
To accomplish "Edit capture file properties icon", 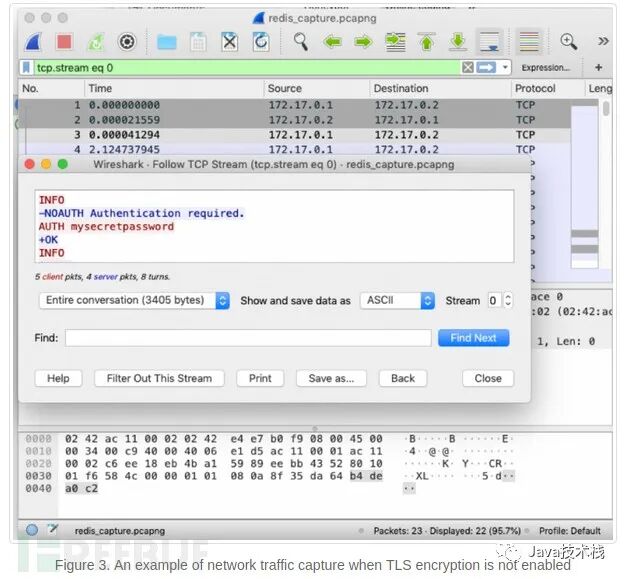I will [x=52, y=530].
